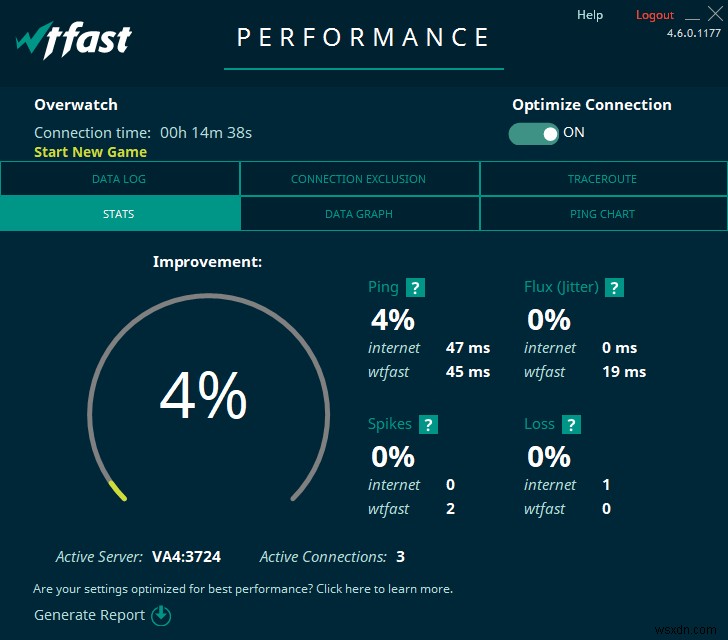The image size is (728, 640).
Task: Select the Stats tab
Action: tap(119, 214)
